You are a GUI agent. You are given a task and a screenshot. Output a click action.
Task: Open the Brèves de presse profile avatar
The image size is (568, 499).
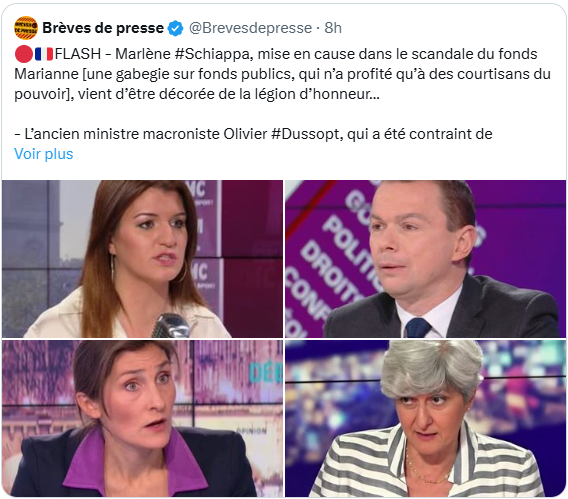pyautogui.click(x=26, y=28)
